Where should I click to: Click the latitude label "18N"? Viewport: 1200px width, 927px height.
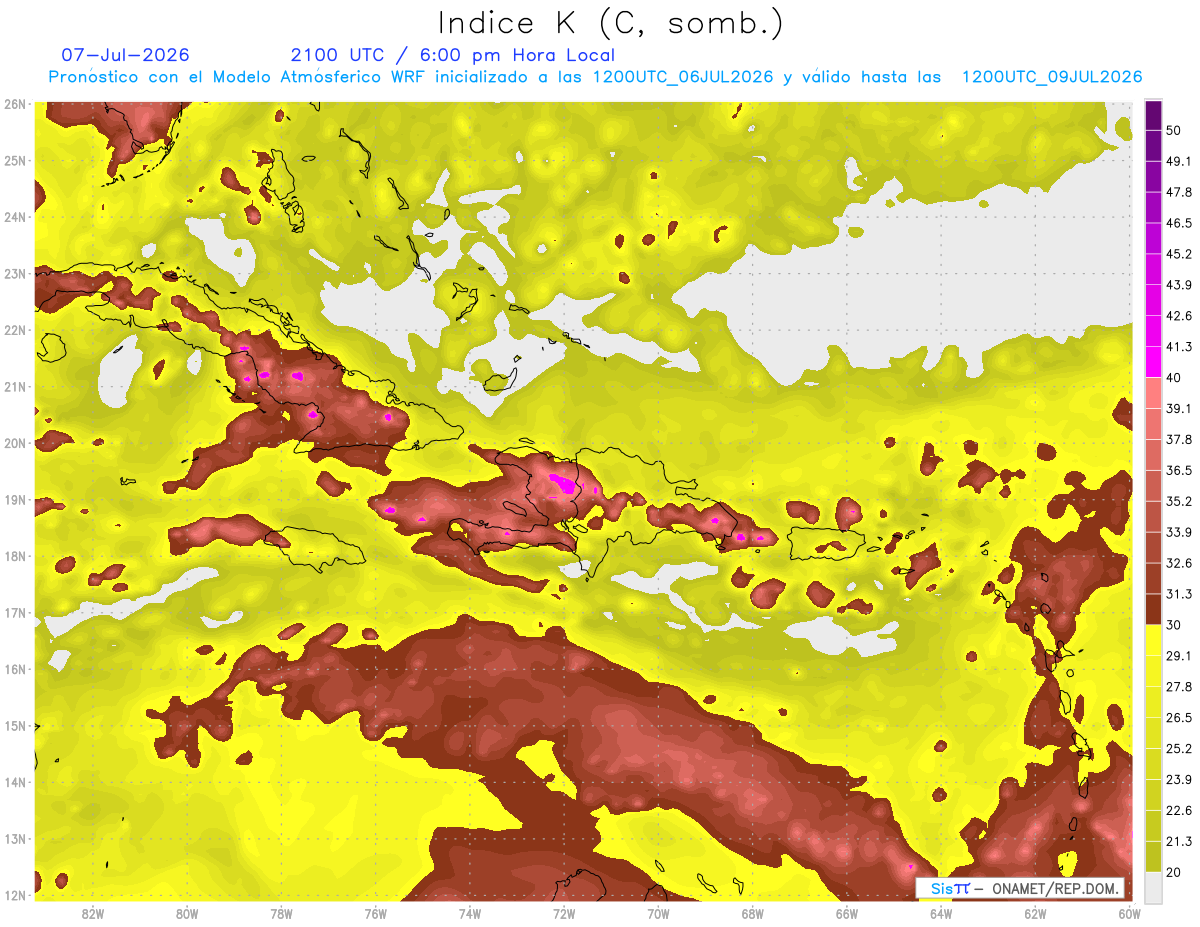click(15, 556)
